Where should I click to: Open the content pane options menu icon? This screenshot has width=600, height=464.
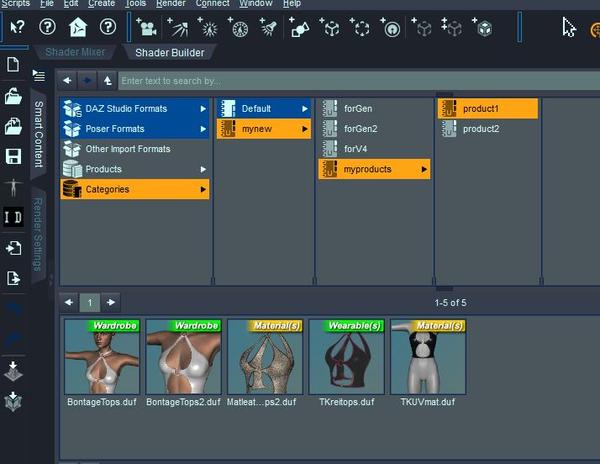pos(39,75)
